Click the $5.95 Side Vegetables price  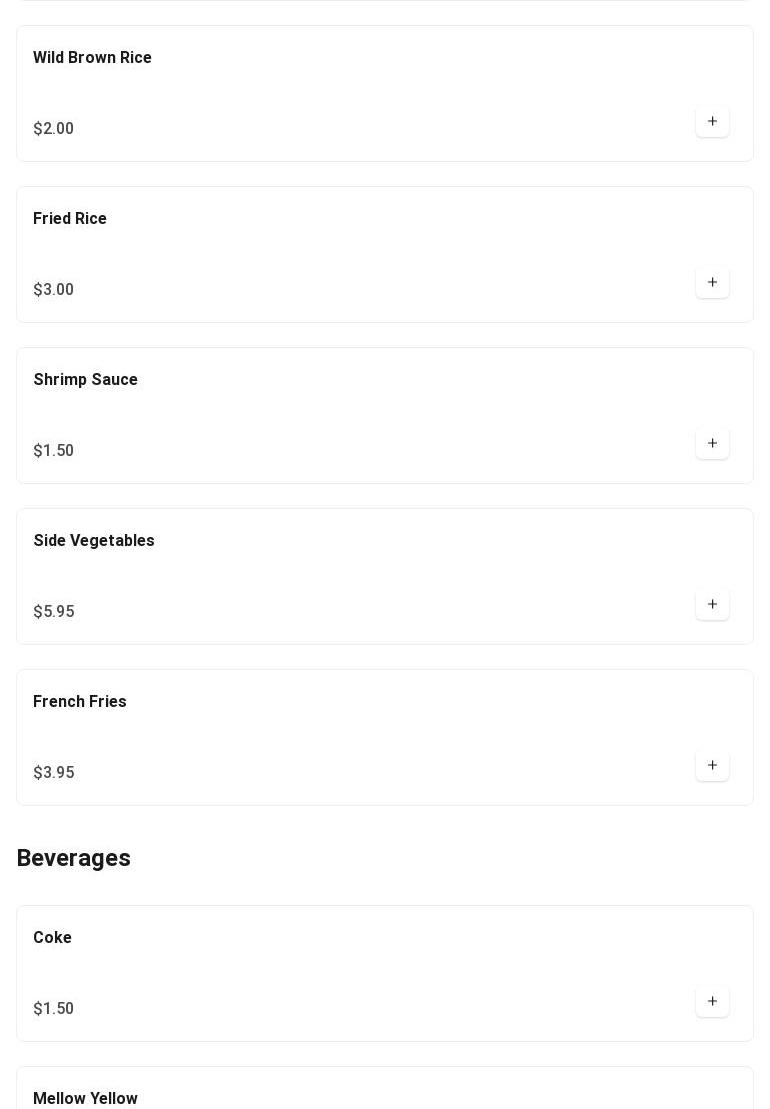click(x=54, y=611)
